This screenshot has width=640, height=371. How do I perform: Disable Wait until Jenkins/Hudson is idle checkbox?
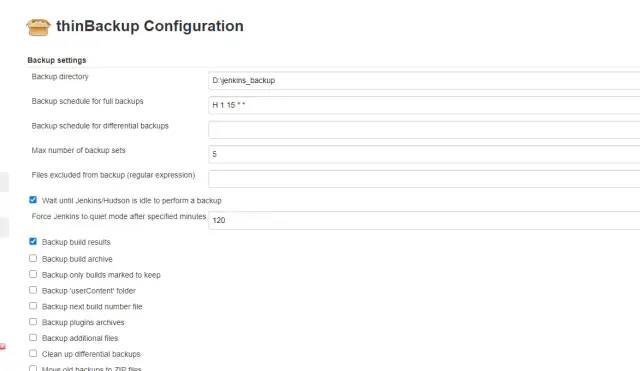pyautogui.click(x=33, y=200)
